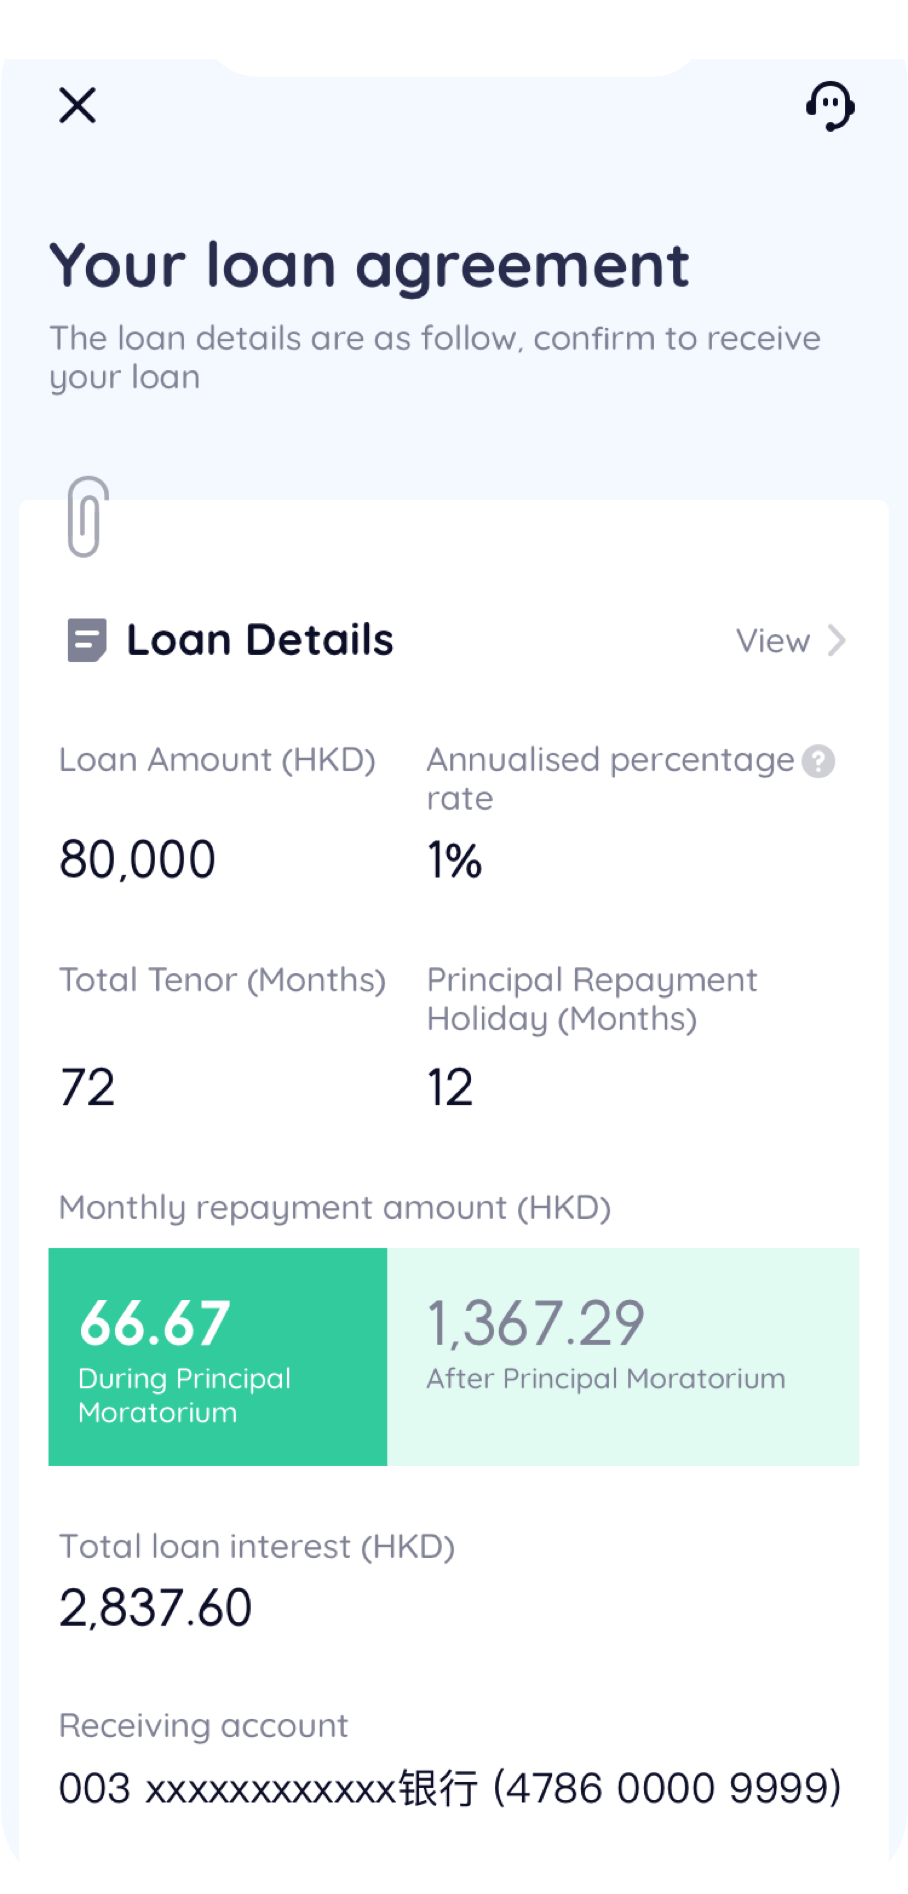Click the Annualised percentage rate label
Screen dimensions: 908x1894
point(610,778)
